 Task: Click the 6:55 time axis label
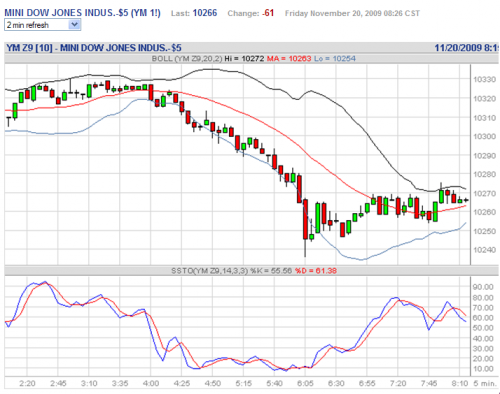[367, 383]
